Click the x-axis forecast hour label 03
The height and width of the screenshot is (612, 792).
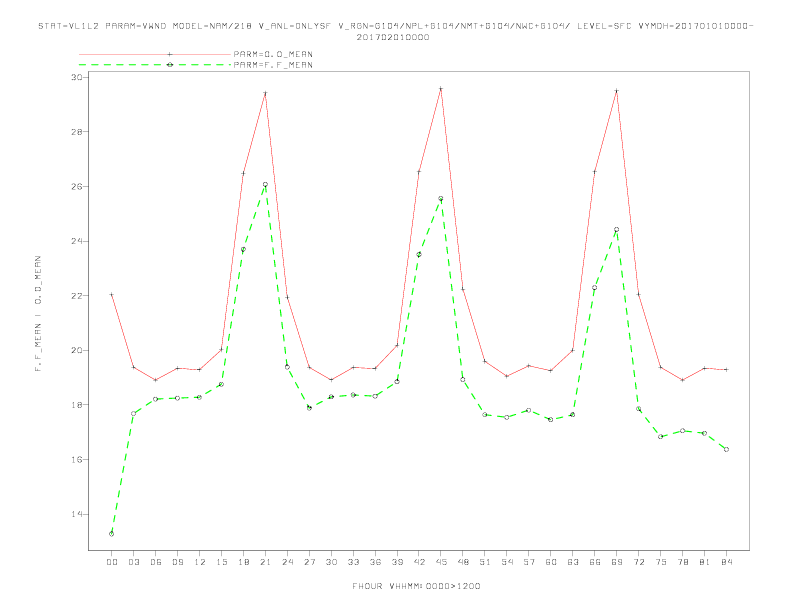(133, 562)
